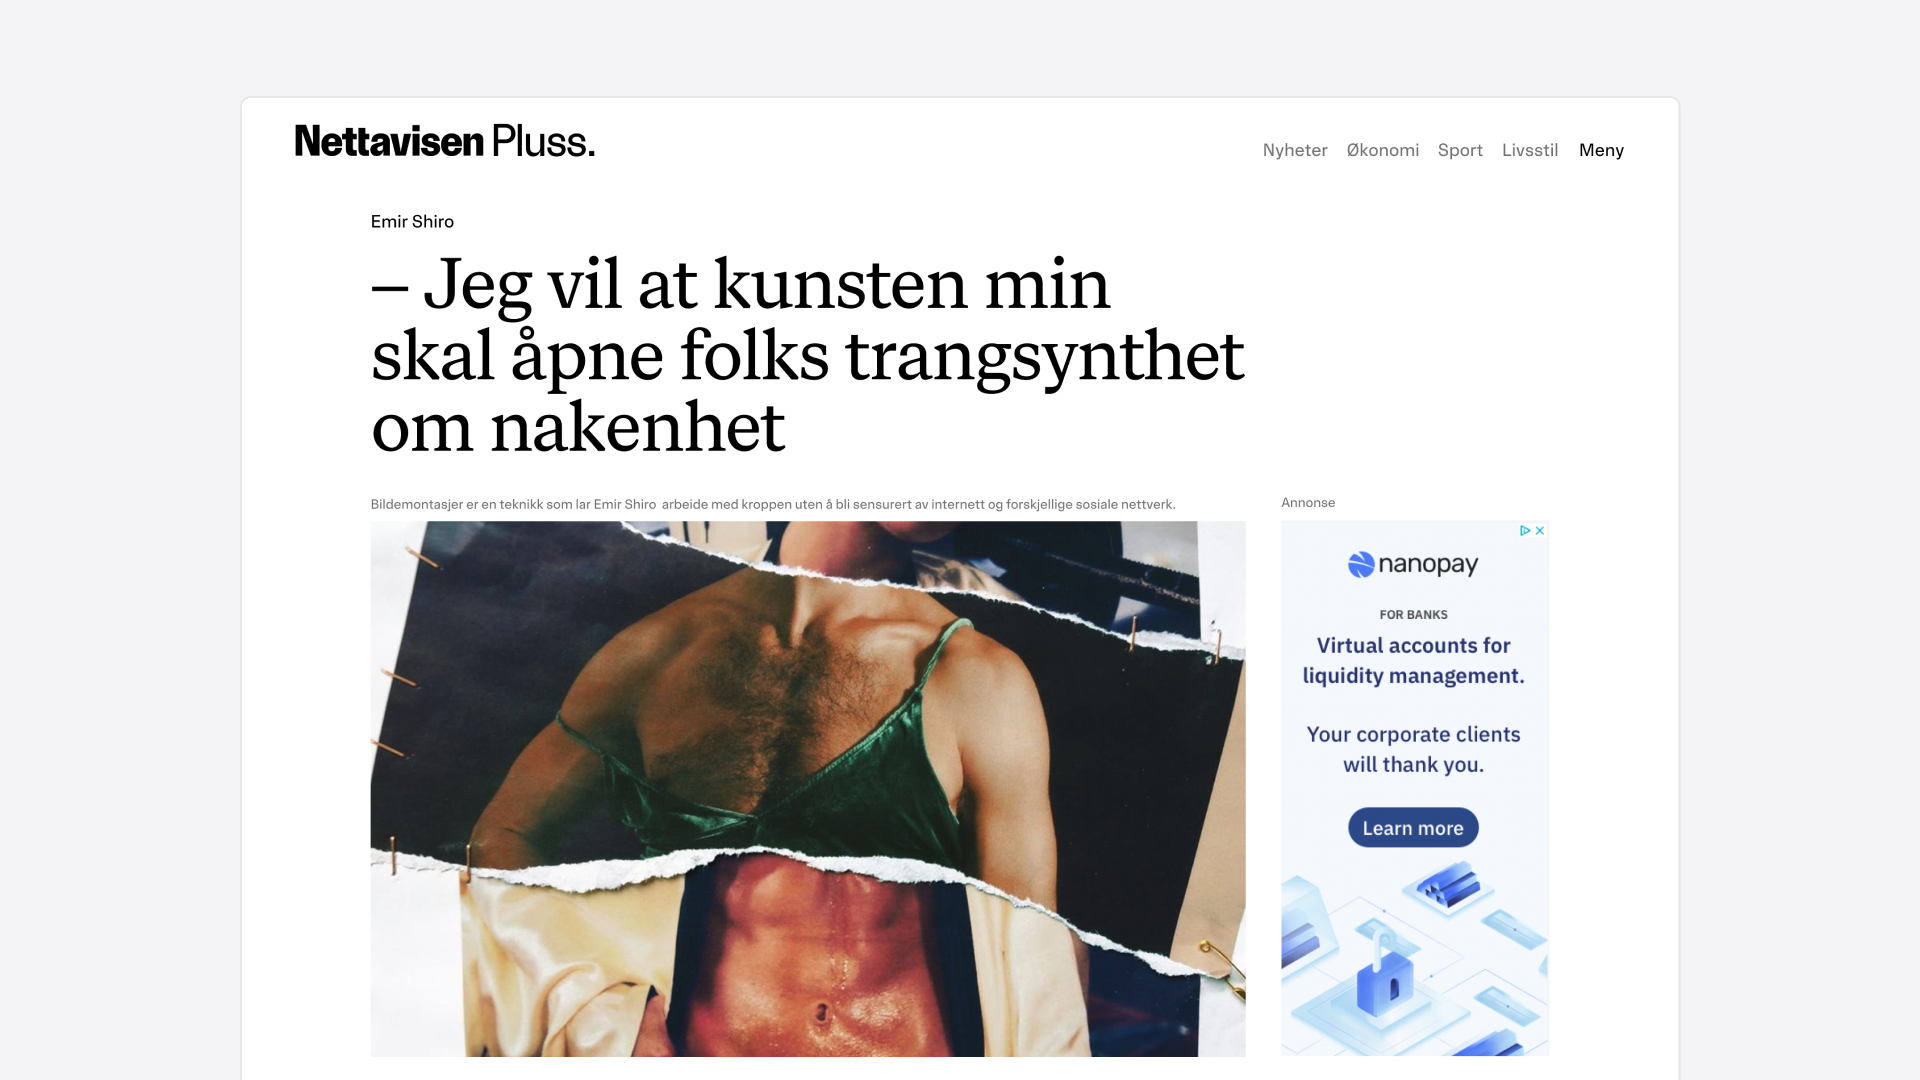Screen dimensions: 1920x1080
Task: Open the torn-paper collage main image
Action: click(808, 789)
